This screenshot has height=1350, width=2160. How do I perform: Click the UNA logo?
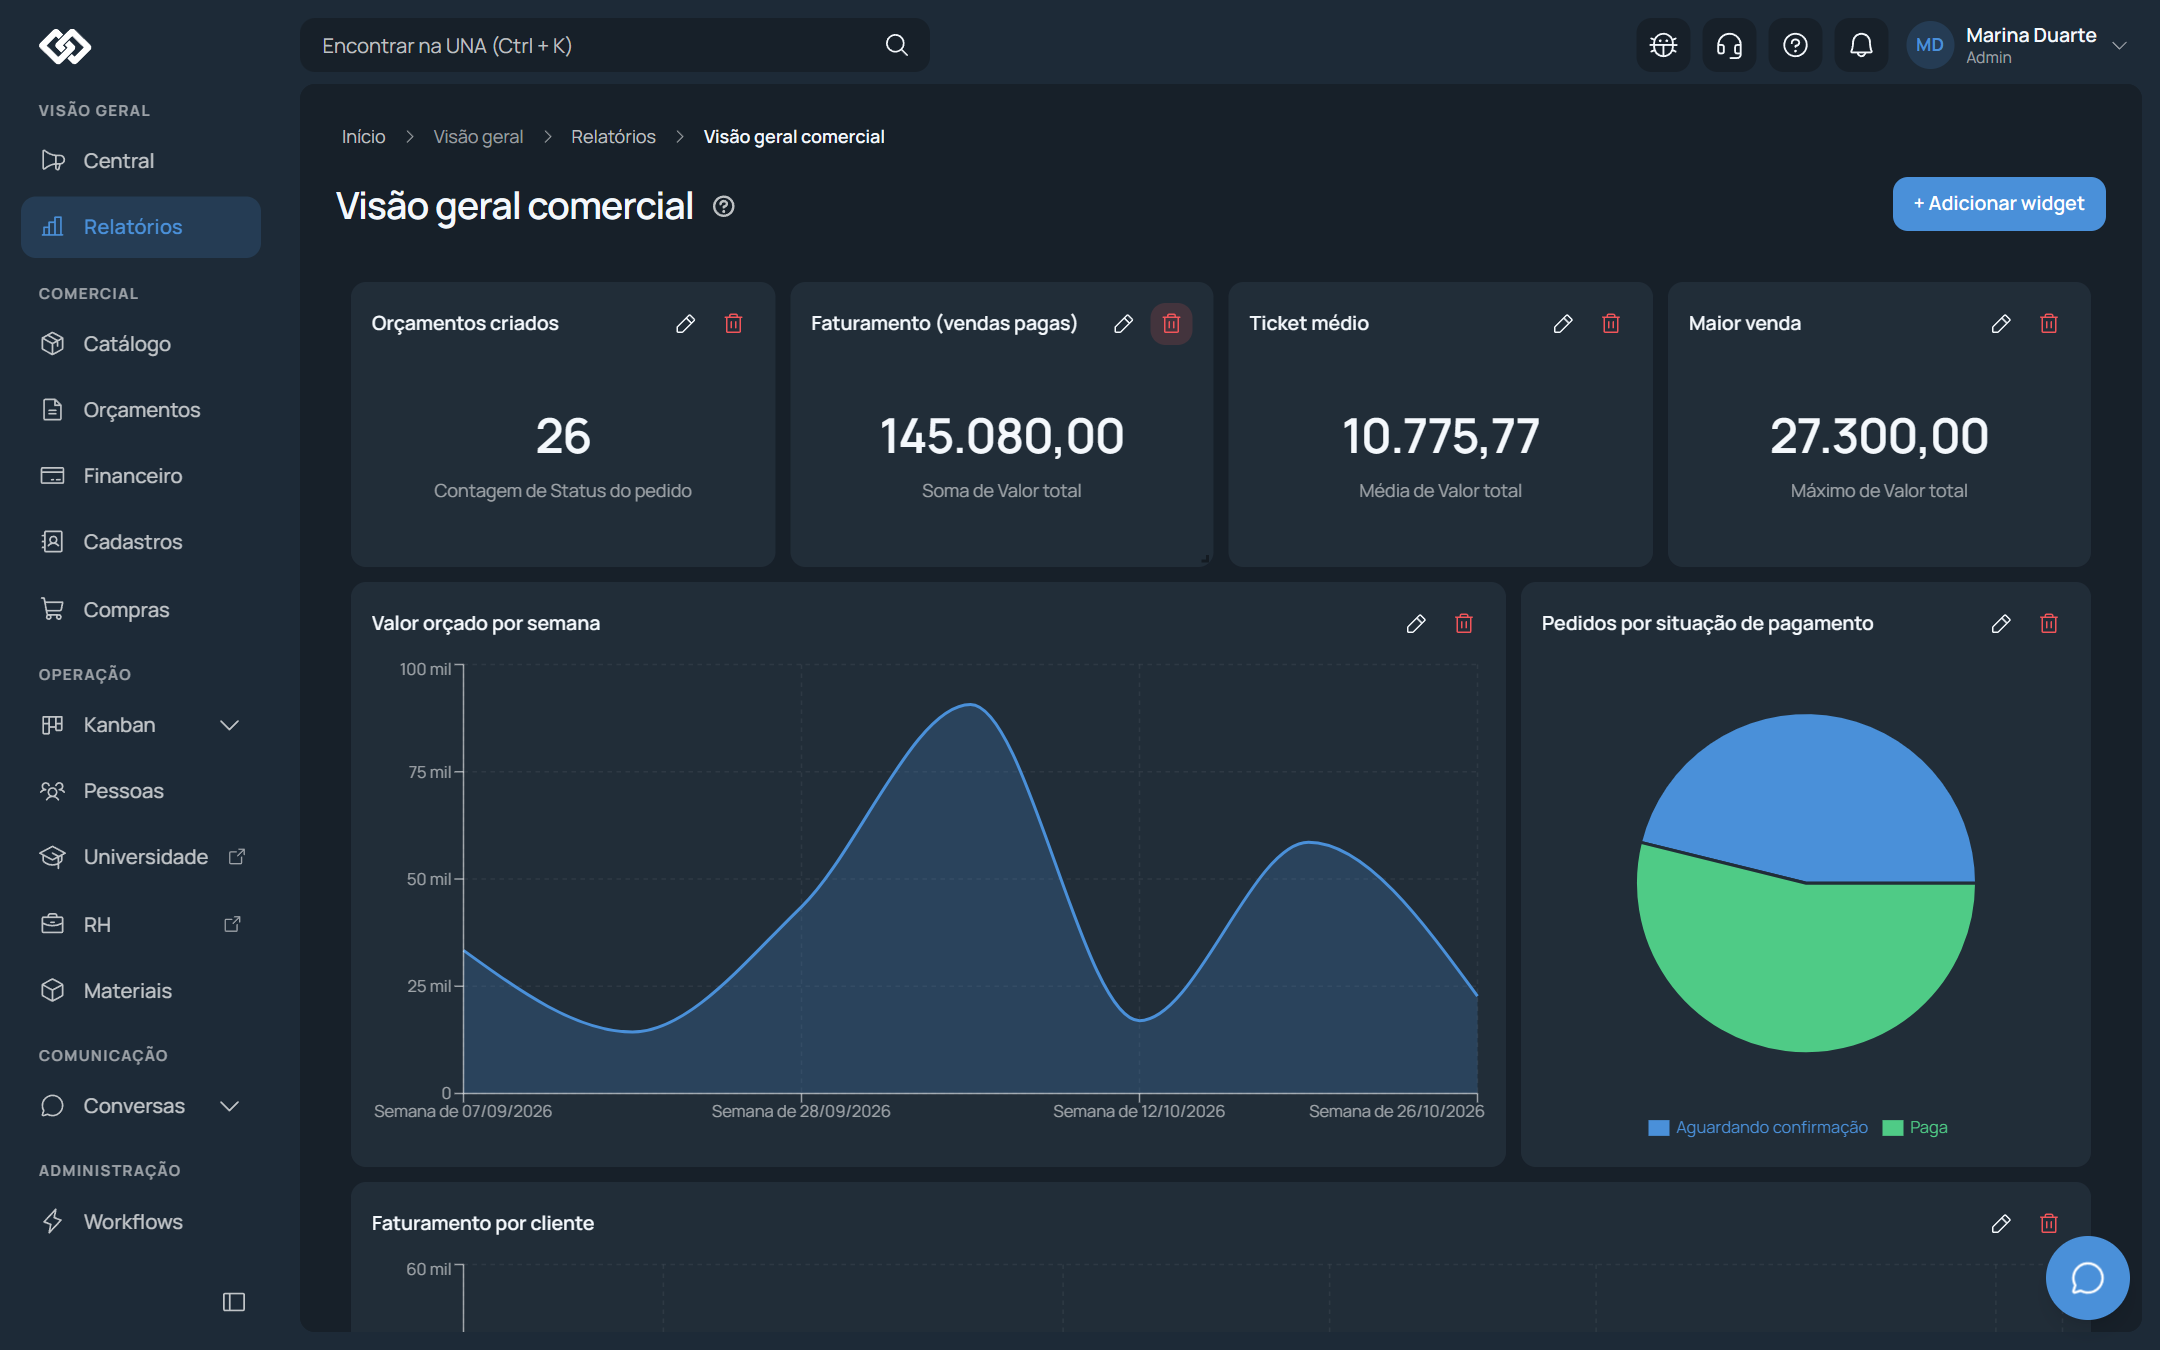coord(65,46)
